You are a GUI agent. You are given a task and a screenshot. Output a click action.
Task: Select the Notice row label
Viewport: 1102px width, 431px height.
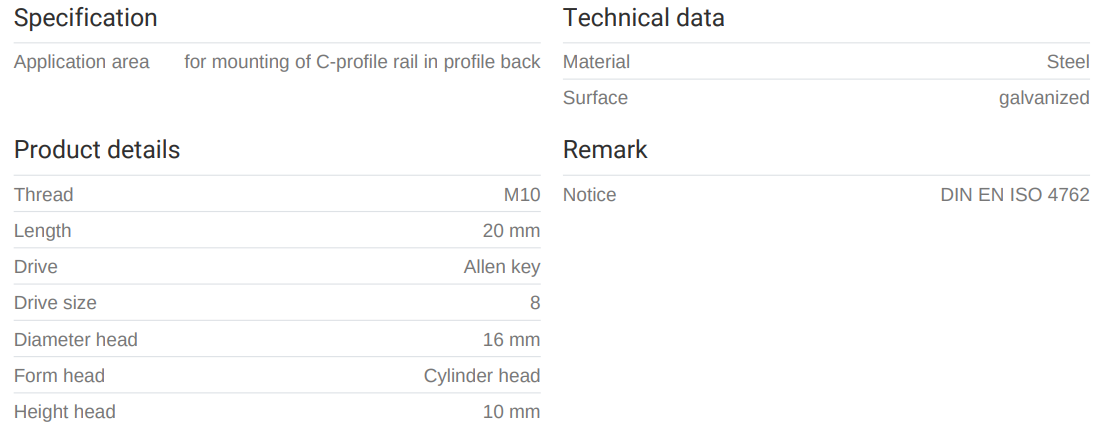pos(590,195)
